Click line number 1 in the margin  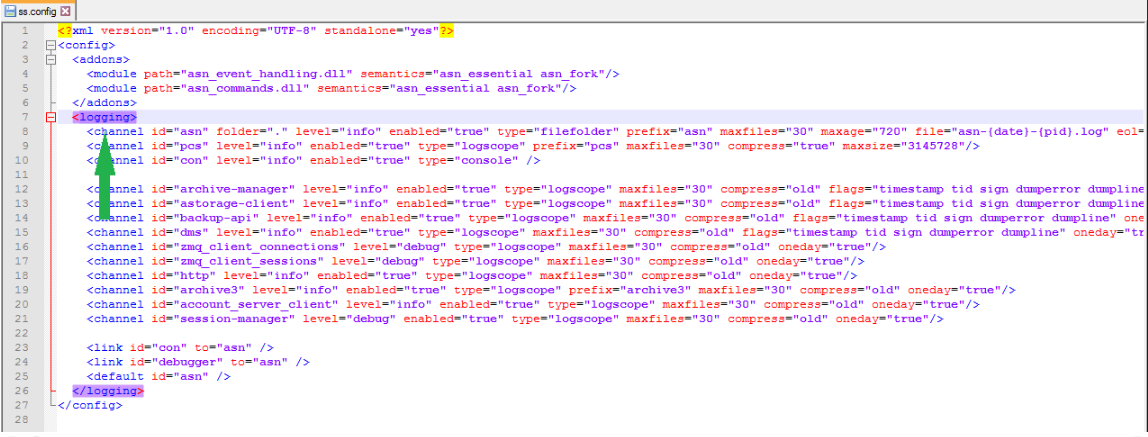point(24,31)
